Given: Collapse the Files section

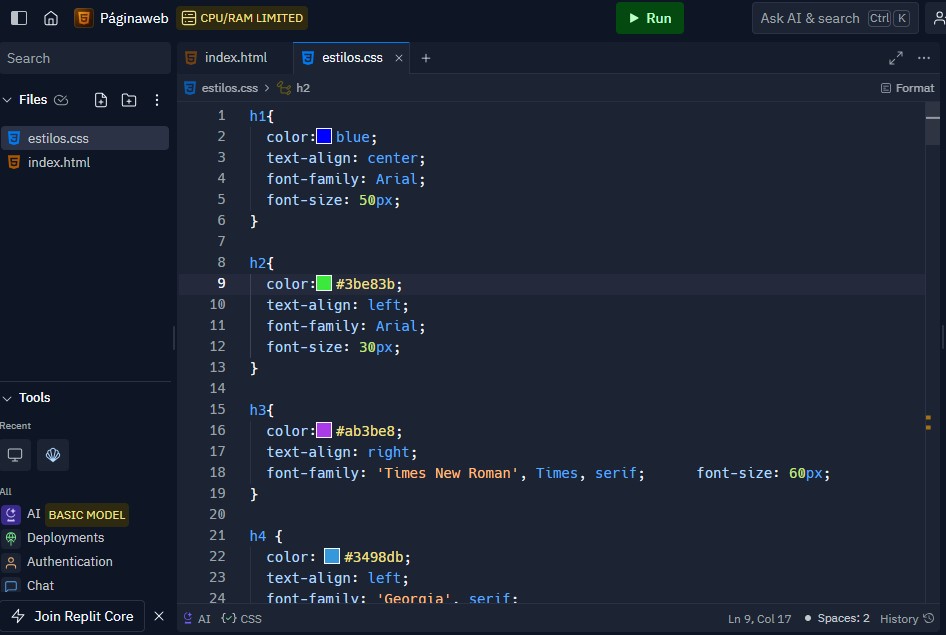Looking at the screenshot, I should coord(7,100).
